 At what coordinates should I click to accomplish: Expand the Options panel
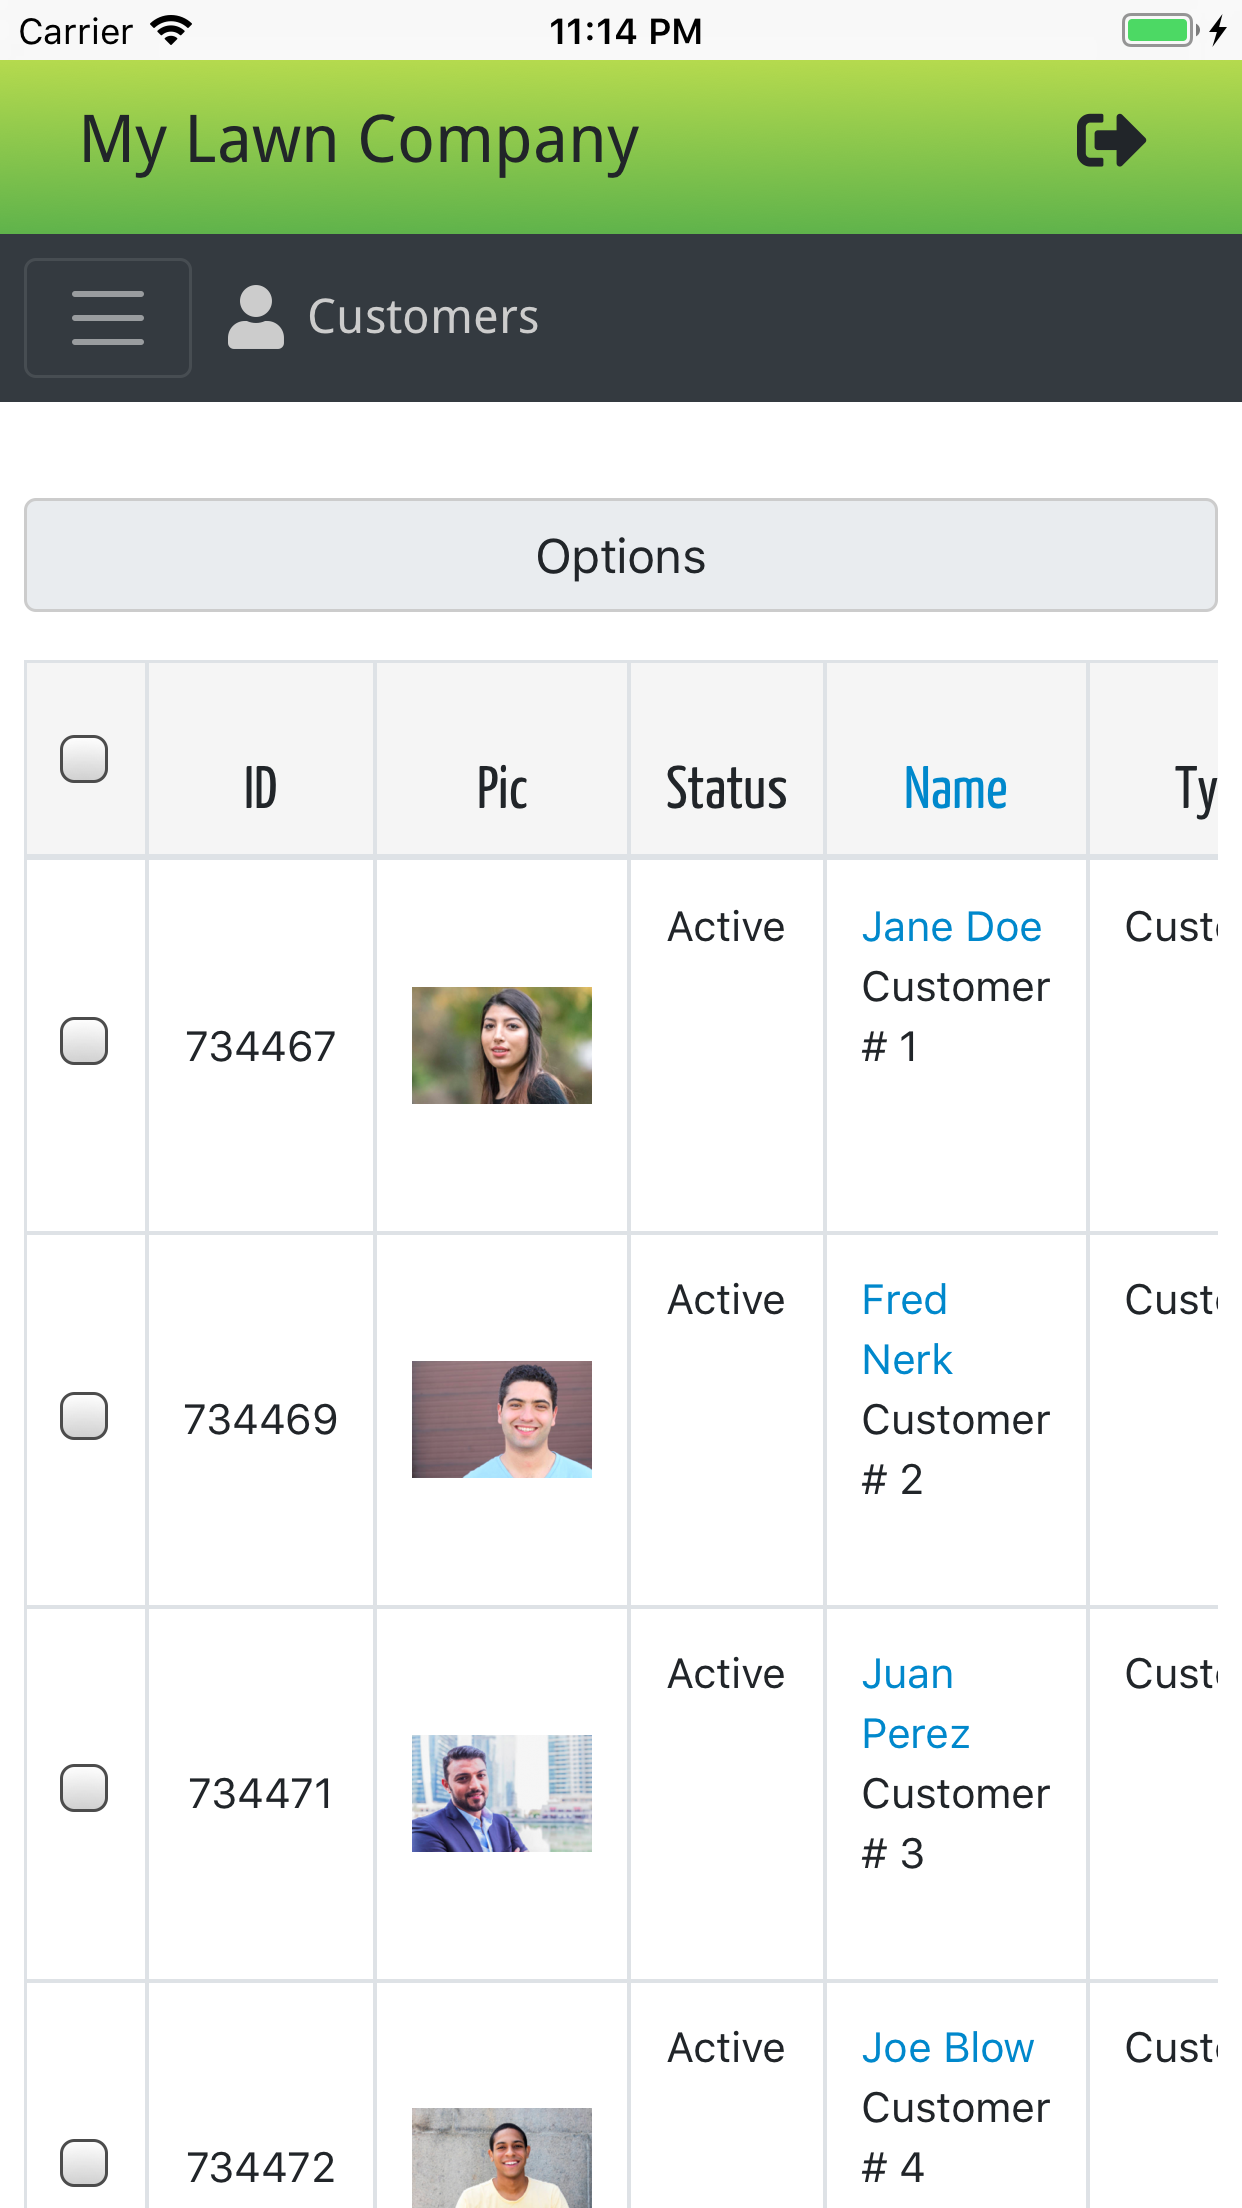(x=620, y=556)
